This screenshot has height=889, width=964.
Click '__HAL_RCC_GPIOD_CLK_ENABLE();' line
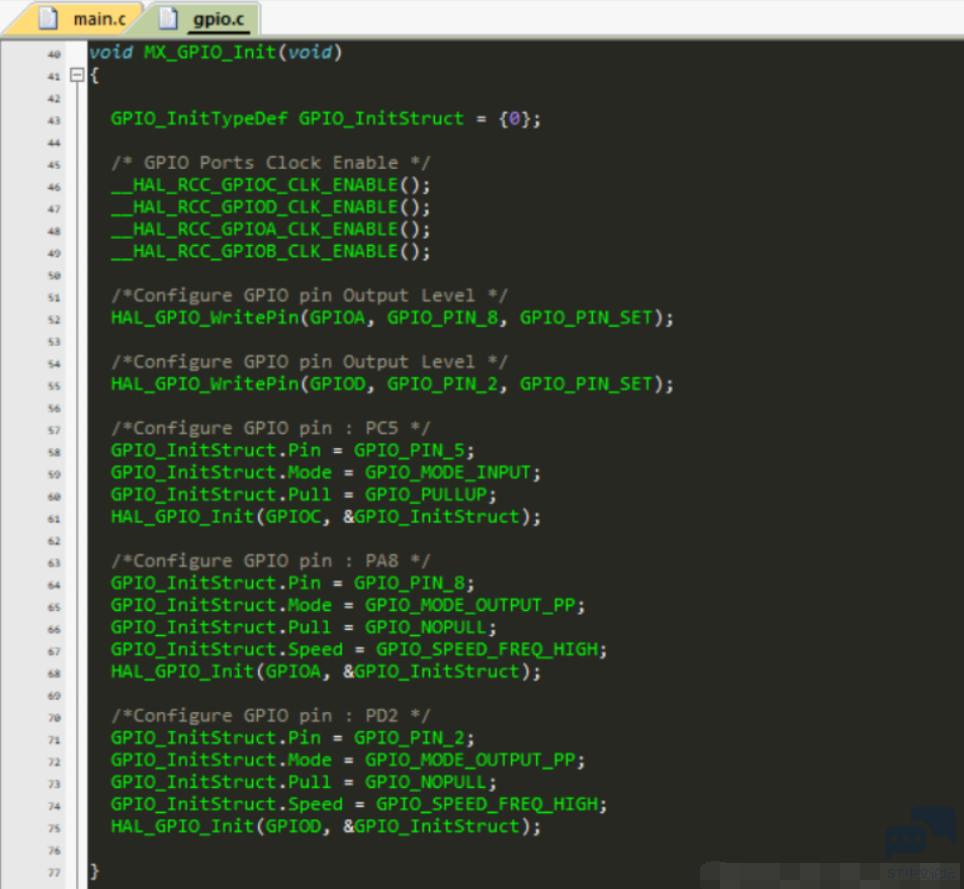point(271,207)
